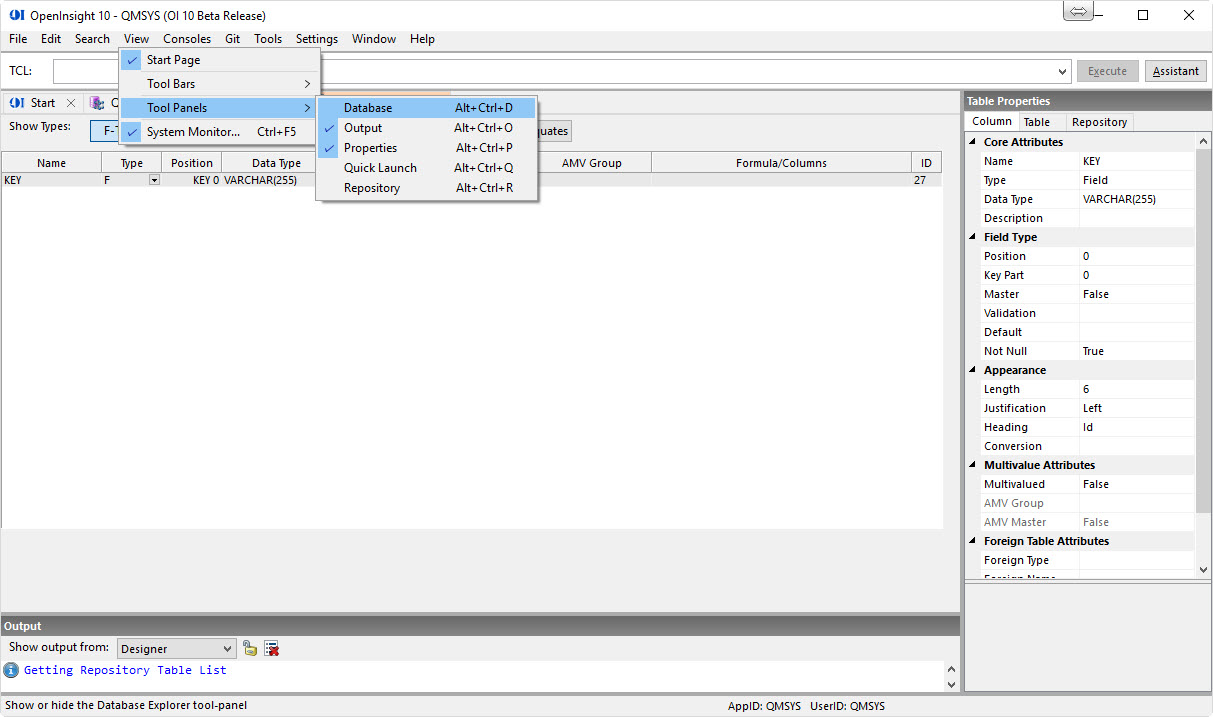Screen dimensions: 1213x717
Task: Click the double-arrow button in title bar
Action: [x=1078, y=12]
